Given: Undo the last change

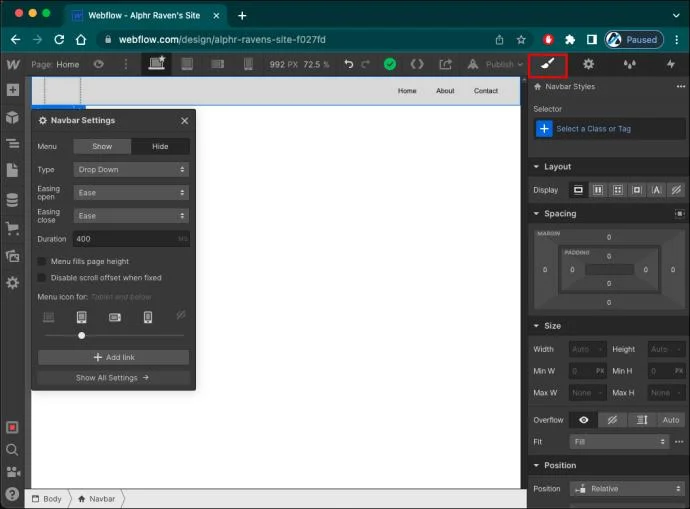Looking at the screenshot, I should click(x=349, y=64).
